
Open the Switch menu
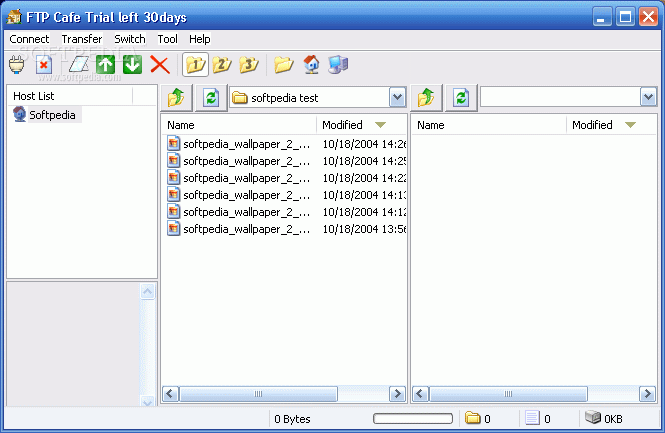tap(130, 39)
